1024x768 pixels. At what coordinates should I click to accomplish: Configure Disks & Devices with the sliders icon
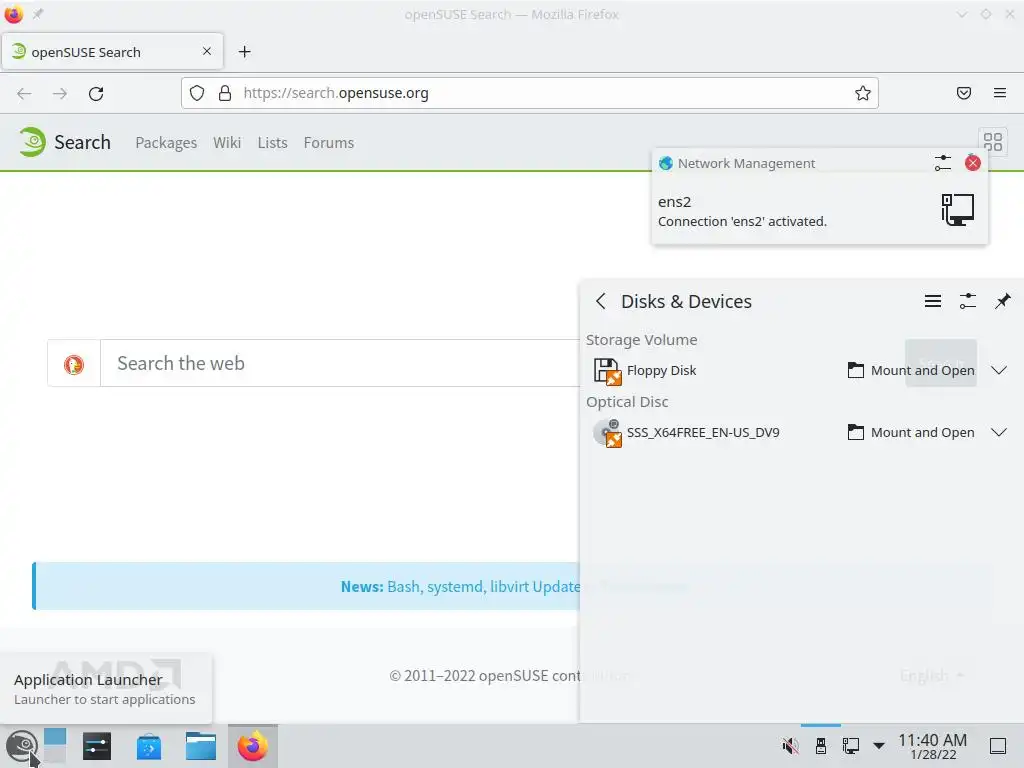coord(967,301)
